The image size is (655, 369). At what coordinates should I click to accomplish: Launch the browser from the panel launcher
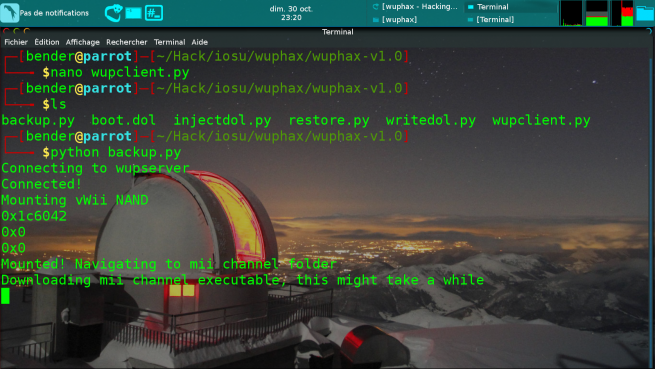coord(113,13)
